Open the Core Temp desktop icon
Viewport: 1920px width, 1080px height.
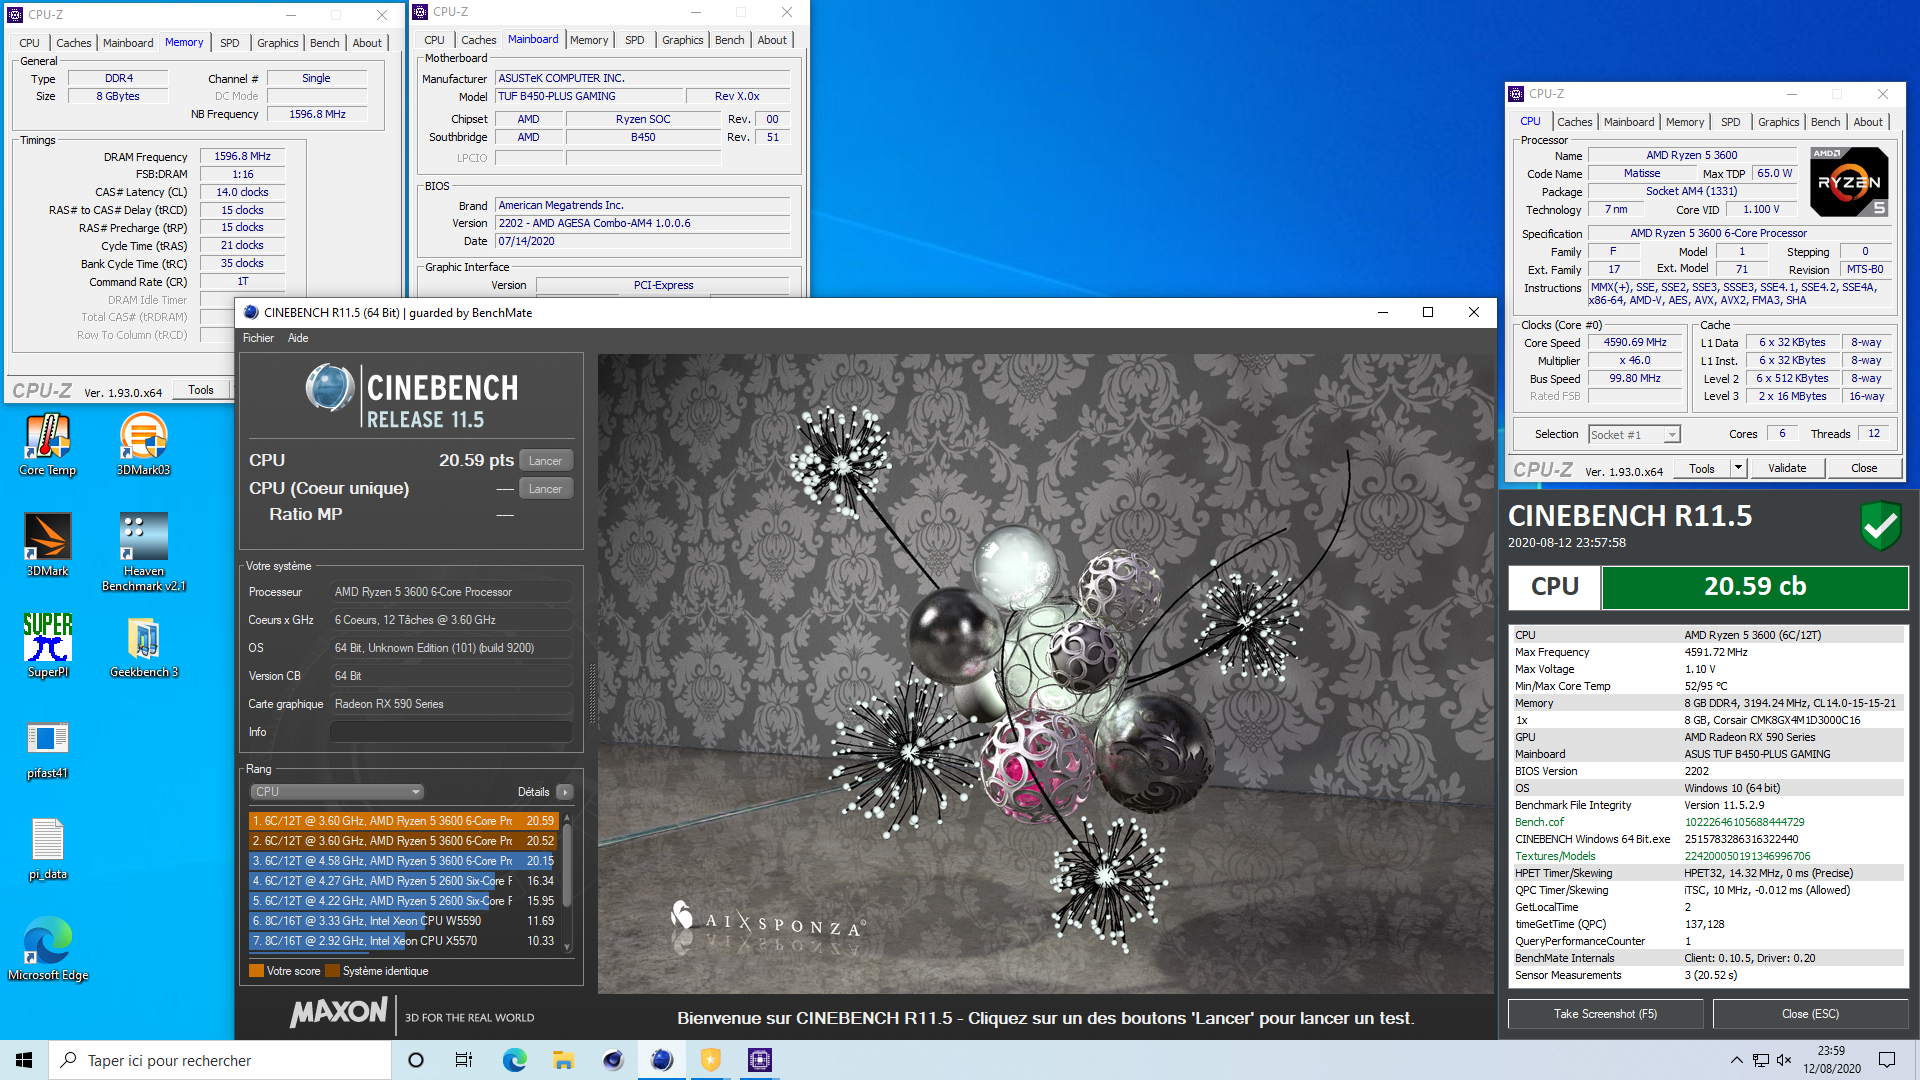[x=47, y=444]
